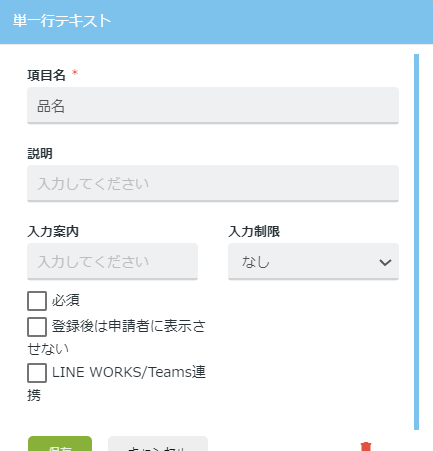Enable the 必須 checkbox
This screenshot has width=433, height=451.
[37, 301]
